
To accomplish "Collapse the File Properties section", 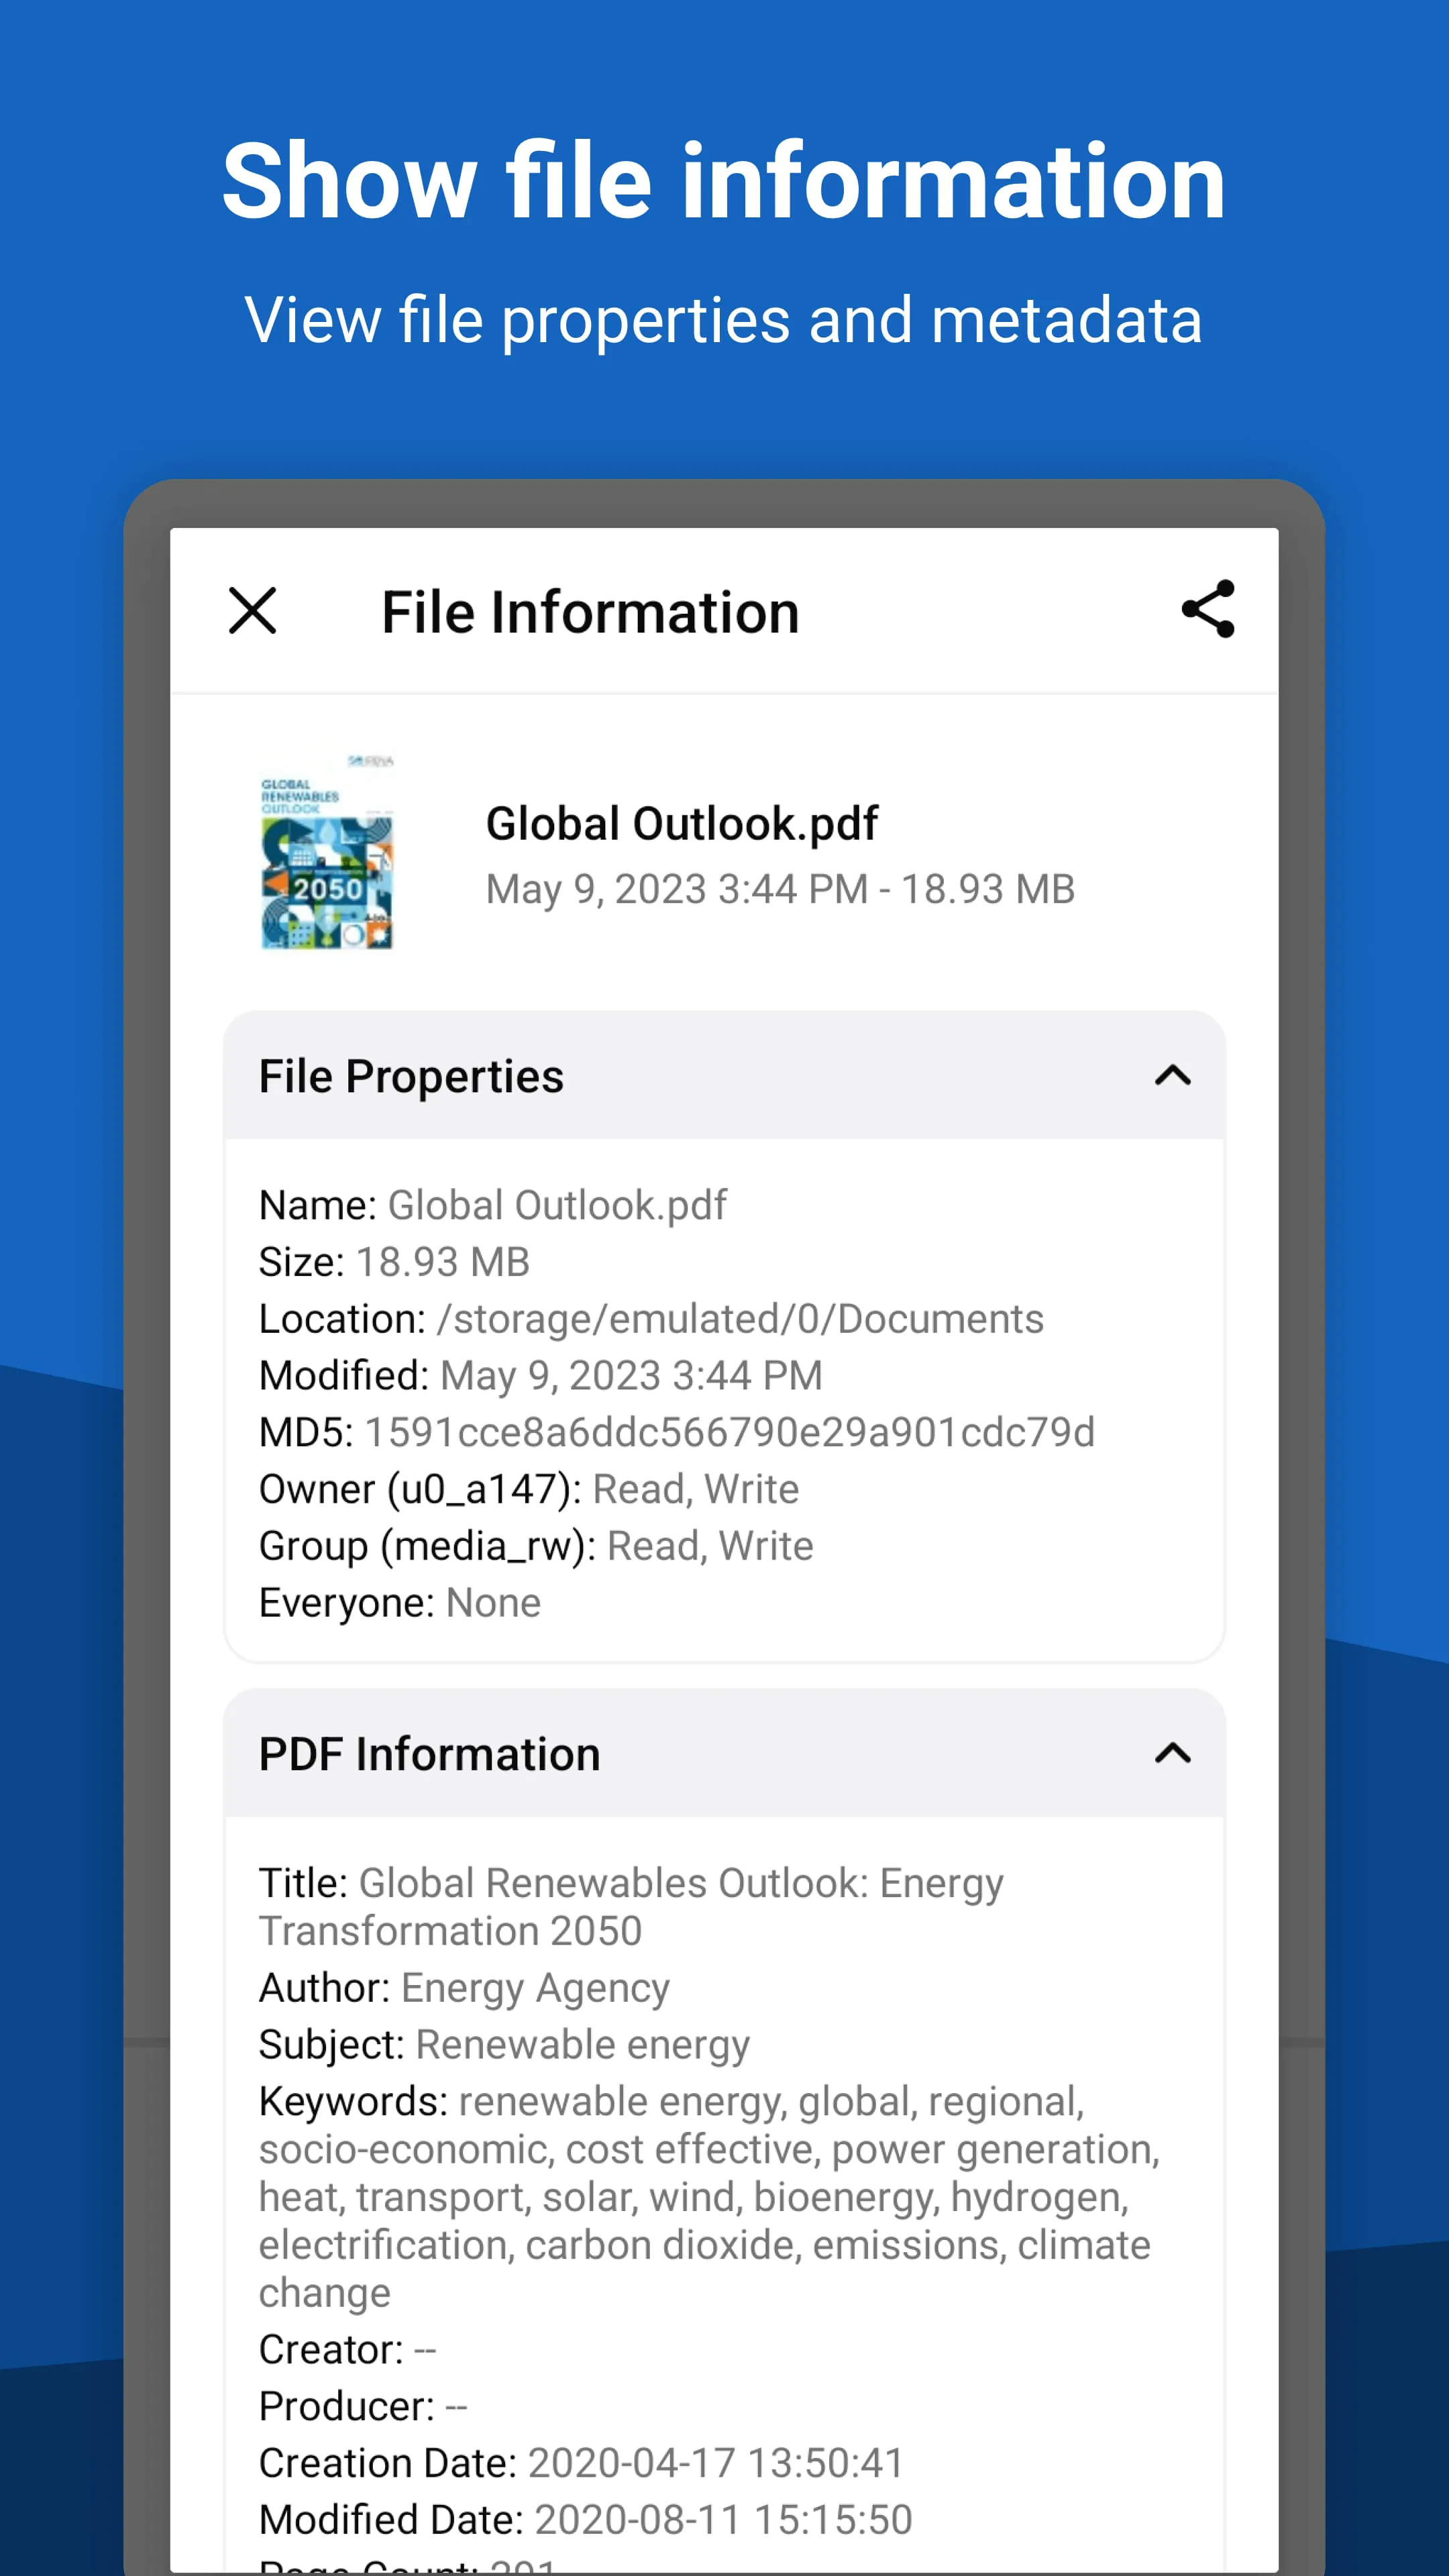I will pyautogui.click(x=1174, y=1077).
